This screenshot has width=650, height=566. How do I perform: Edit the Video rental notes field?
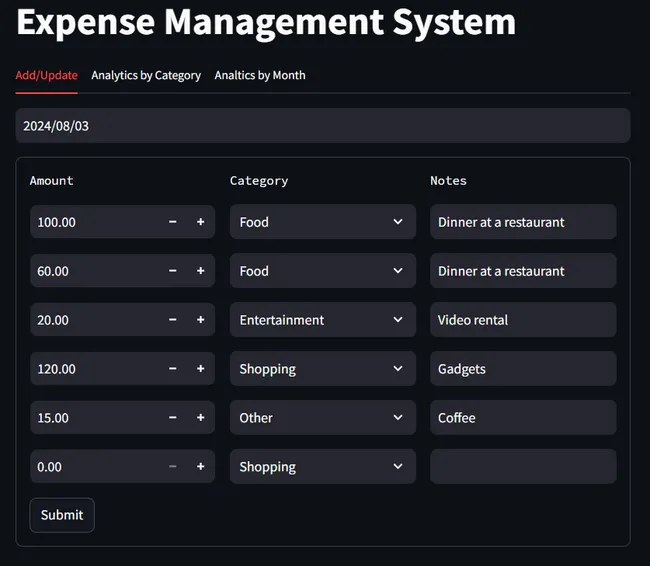pos(523,320)
